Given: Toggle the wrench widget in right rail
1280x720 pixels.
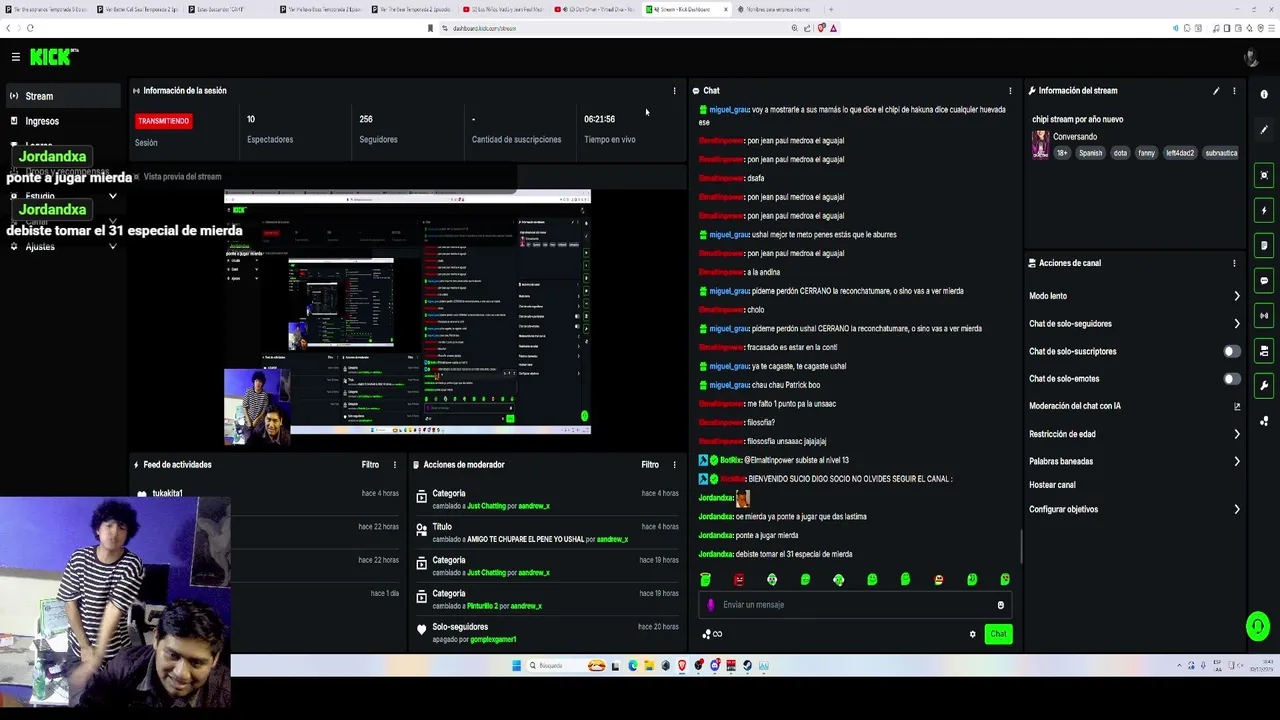Looking at the screenshot, I should pos(1264,386).
